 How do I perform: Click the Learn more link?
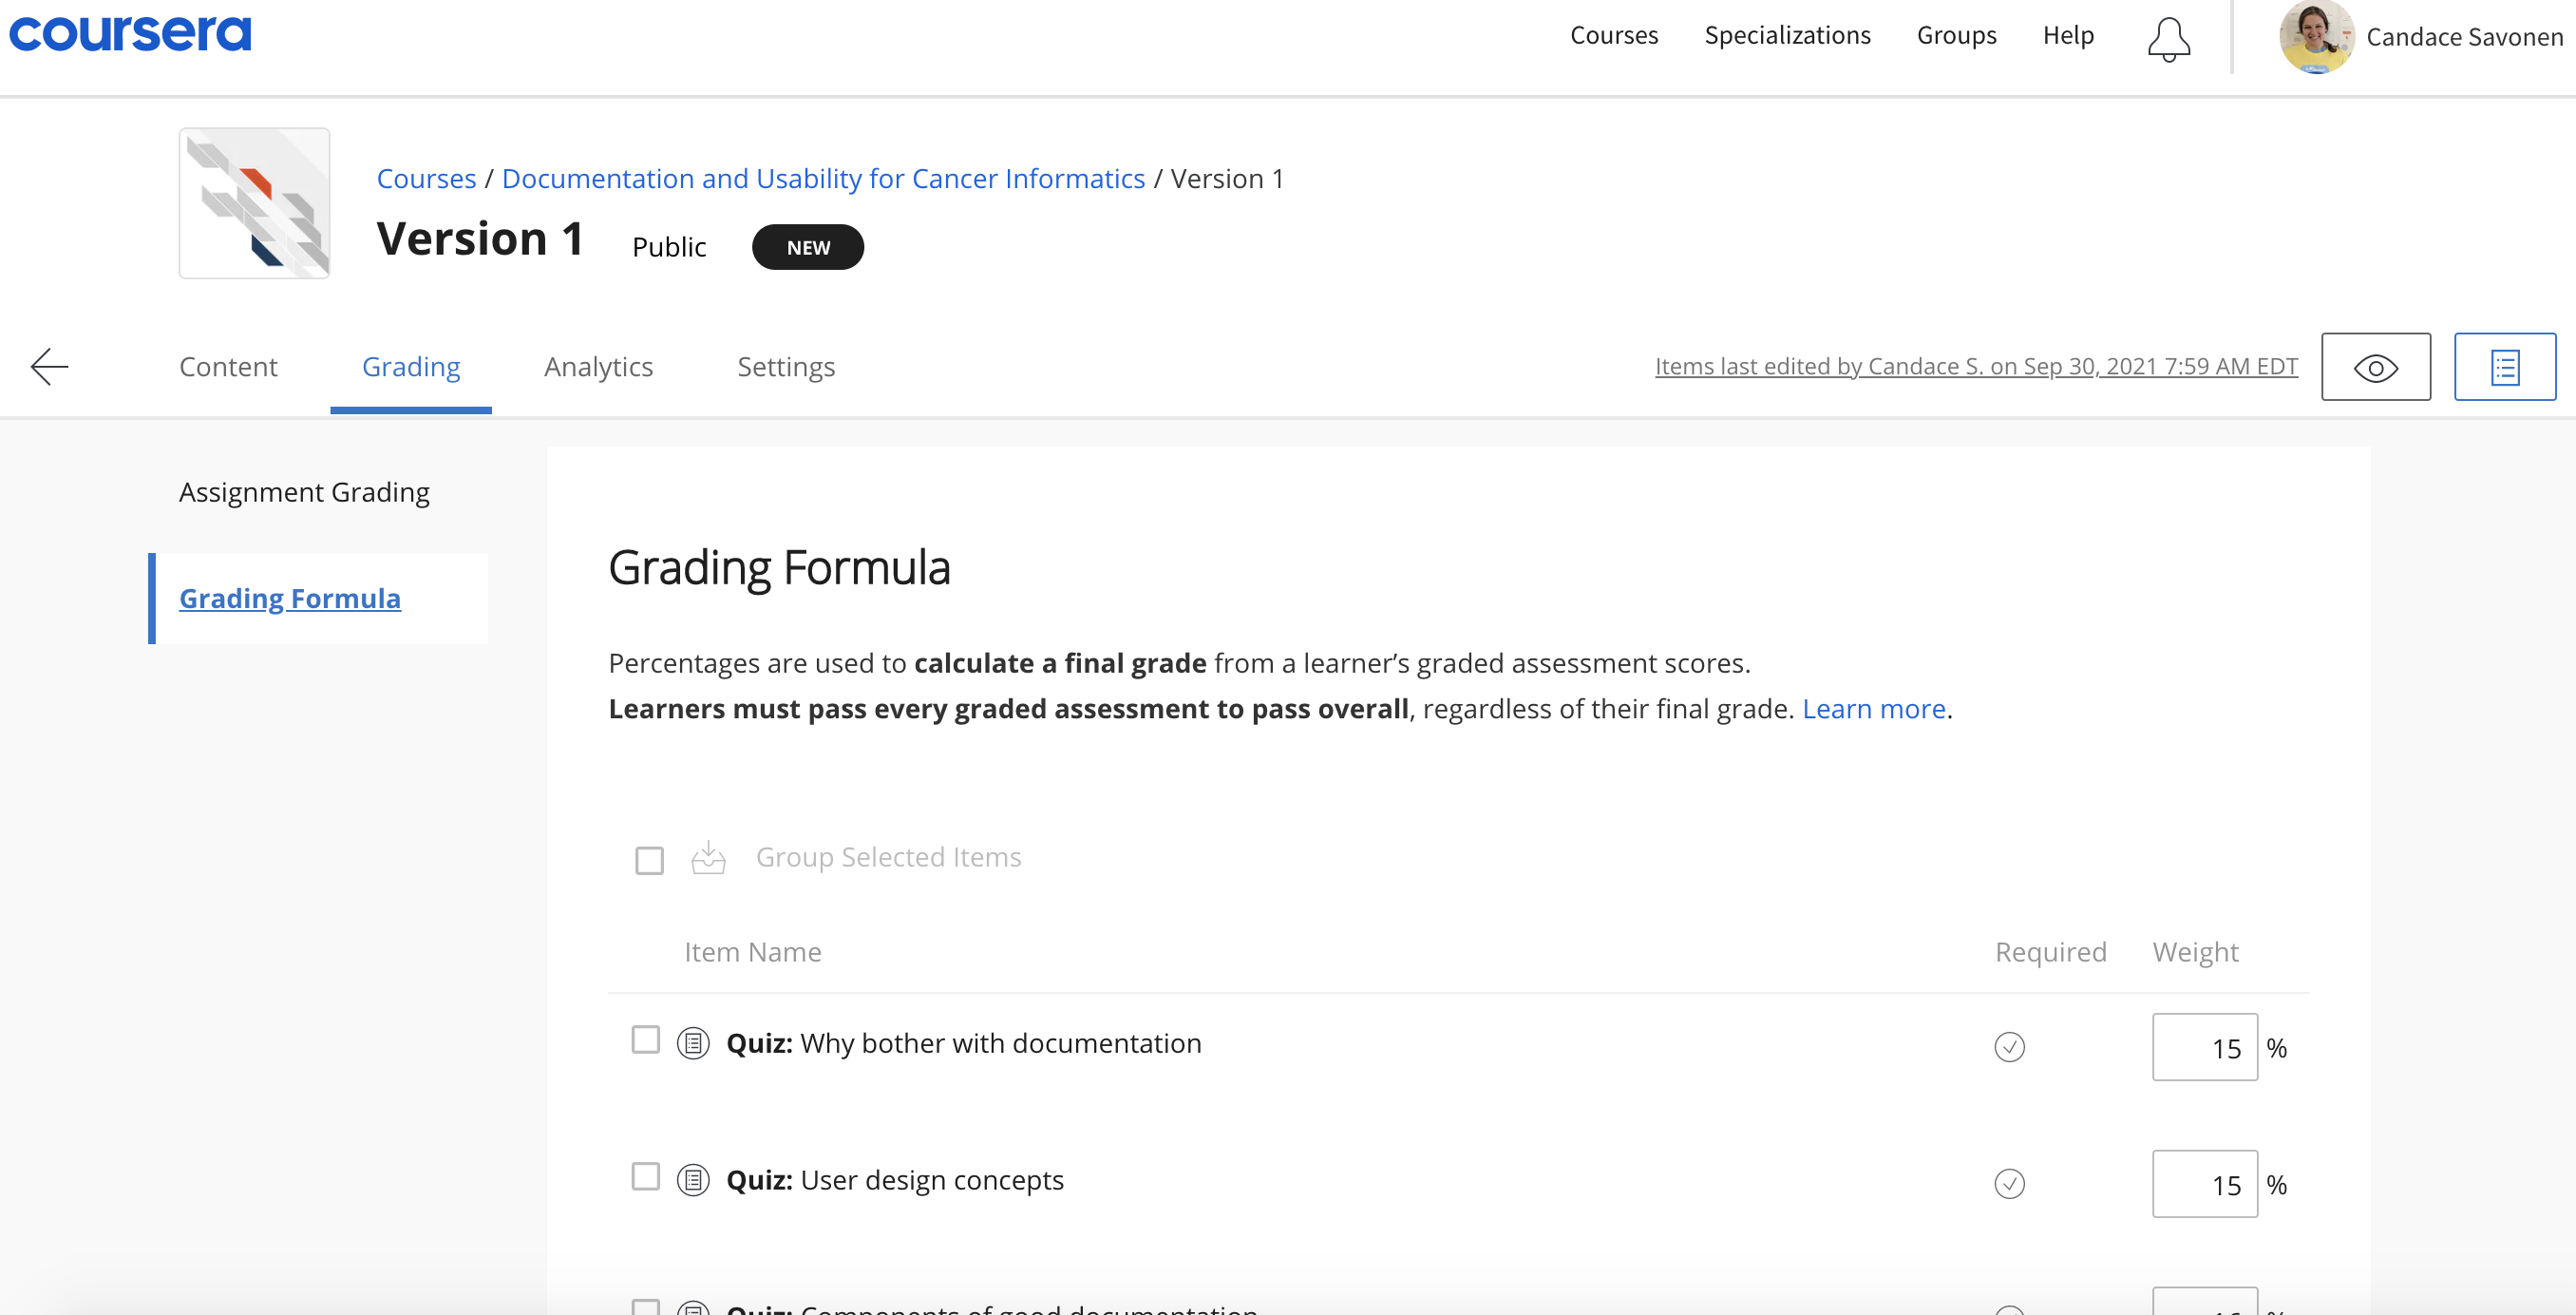click(x=1873, y=709)
